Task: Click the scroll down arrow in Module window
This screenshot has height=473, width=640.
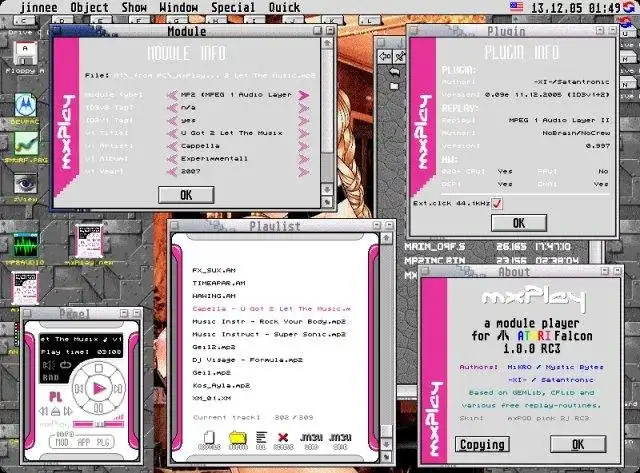Action: [327, 189]
